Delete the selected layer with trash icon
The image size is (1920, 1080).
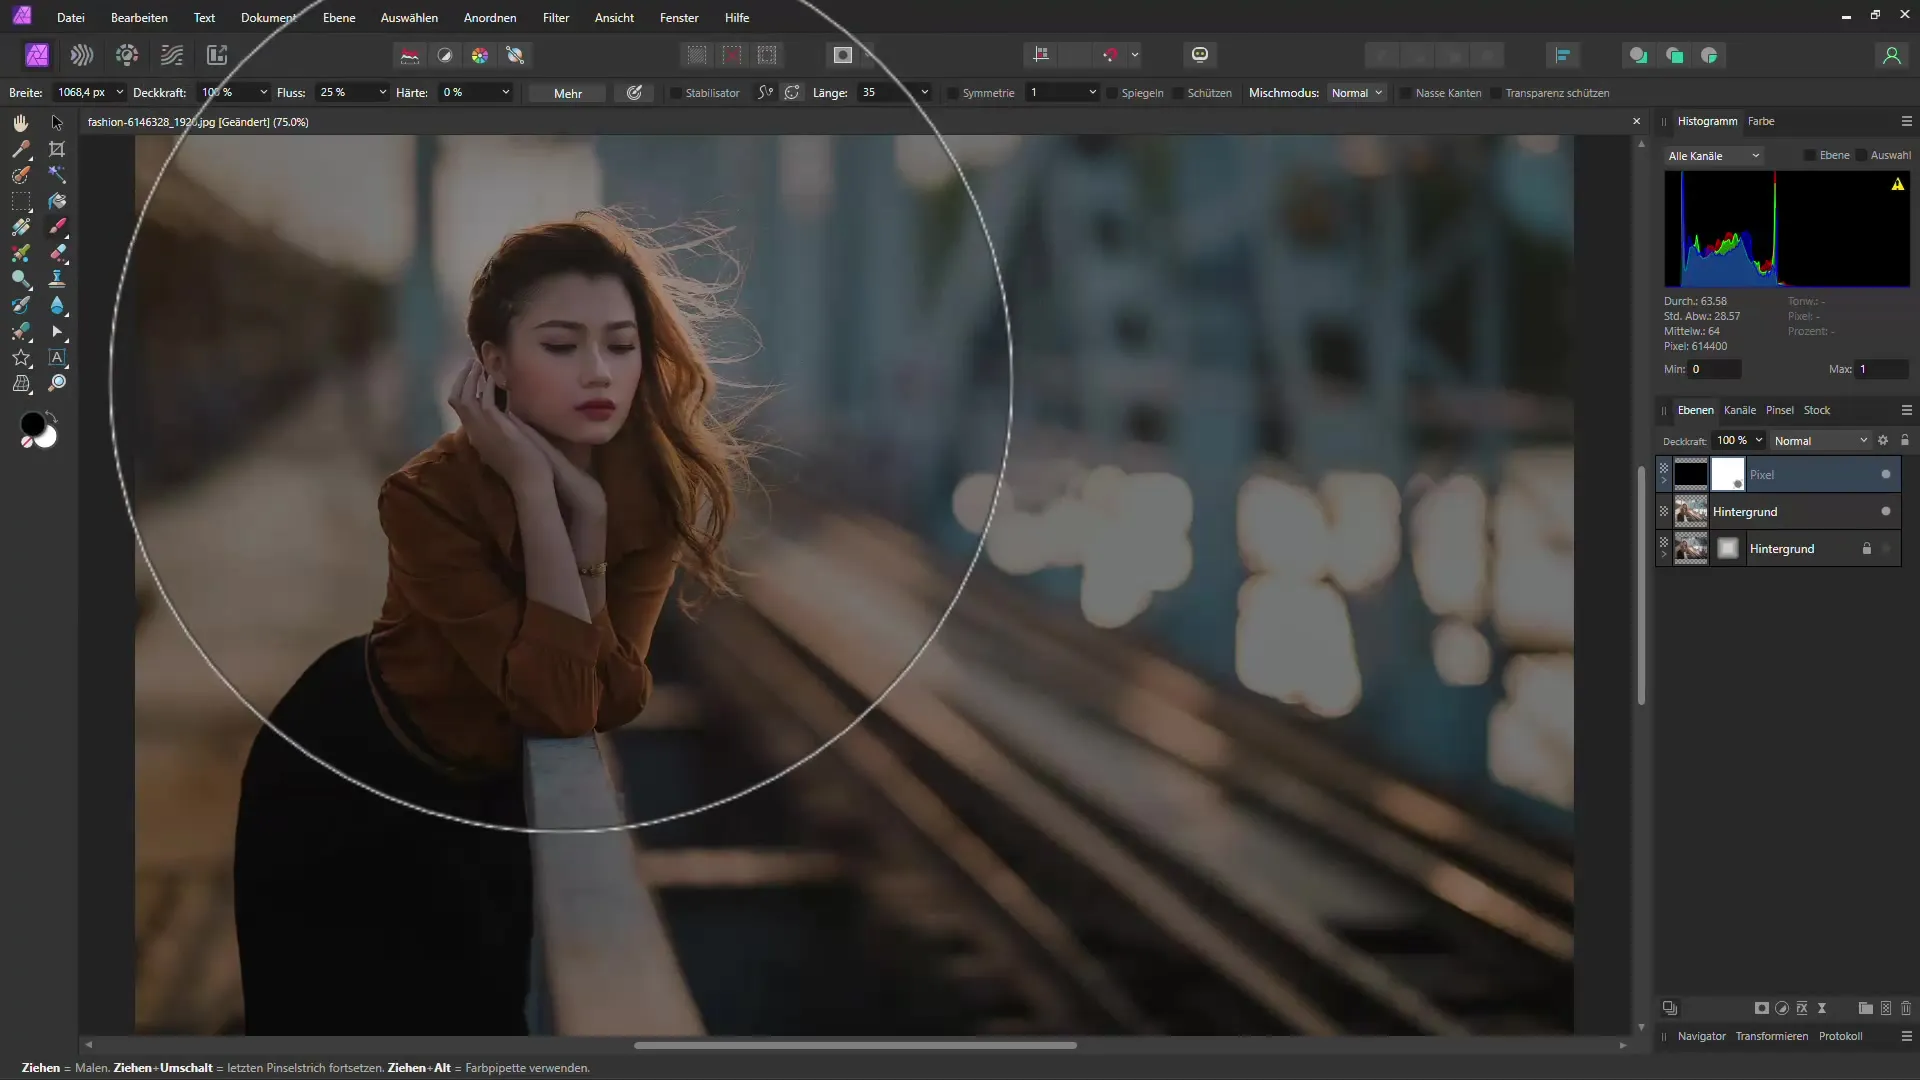tap(1905, 1008)
